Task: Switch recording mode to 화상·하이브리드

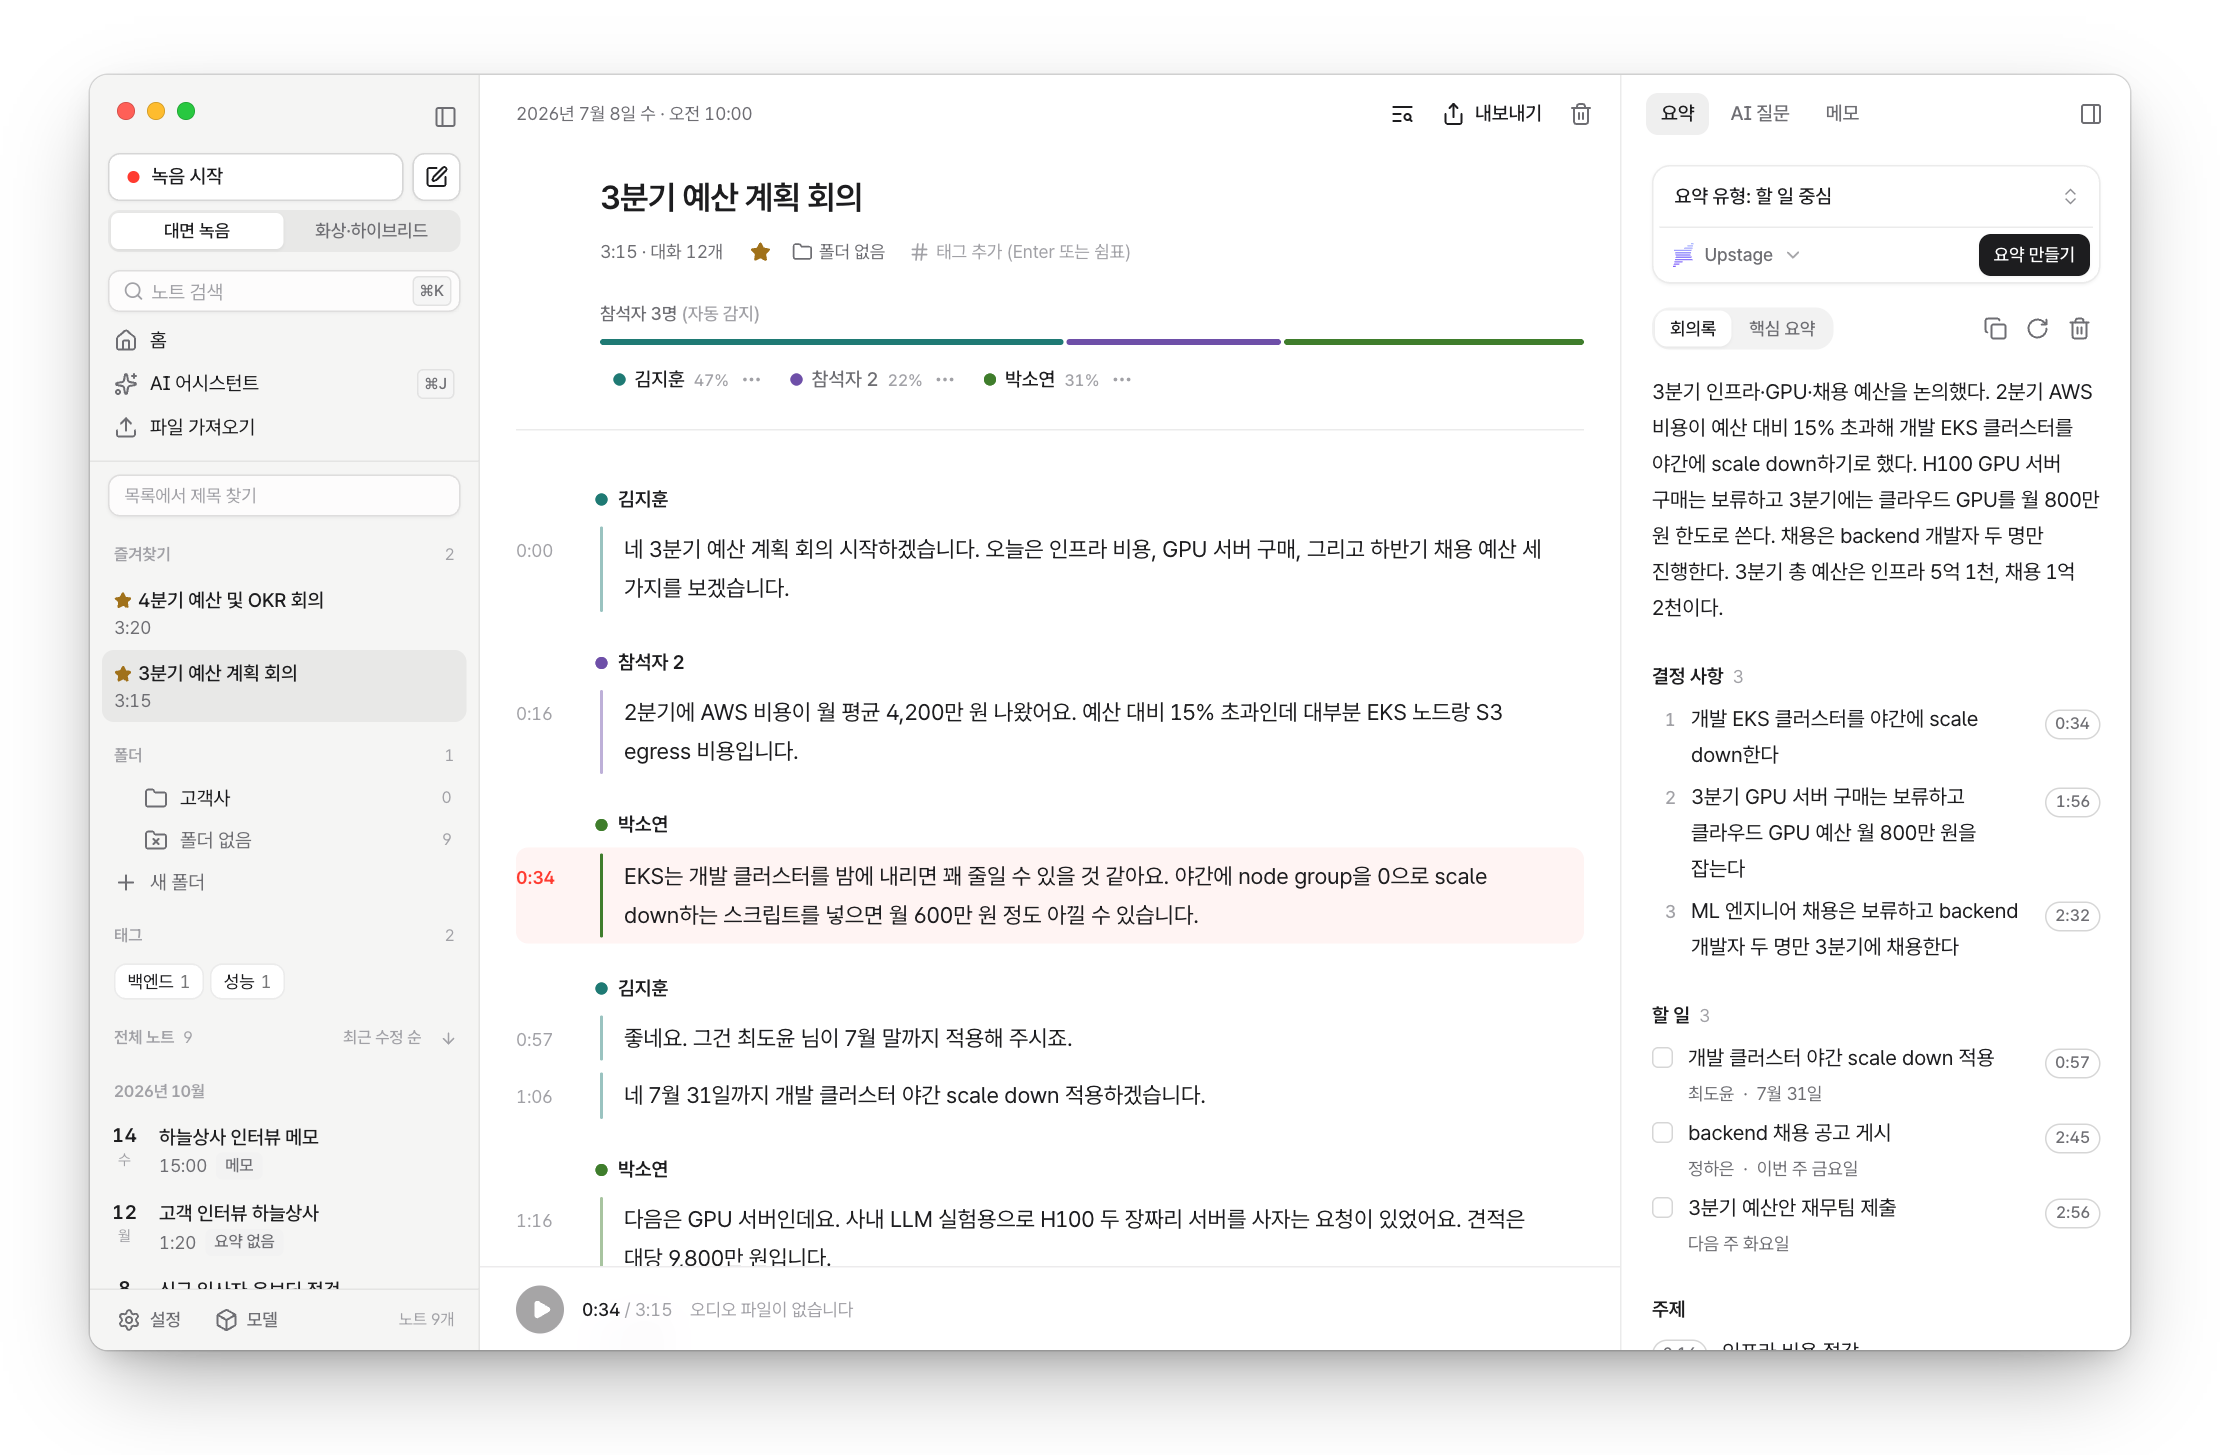Action: coord(371,231)
